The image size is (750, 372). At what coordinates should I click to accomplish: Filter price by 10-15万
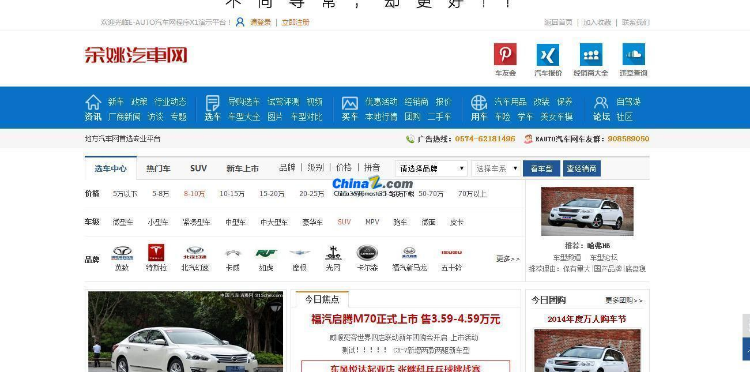pos(232,194)
